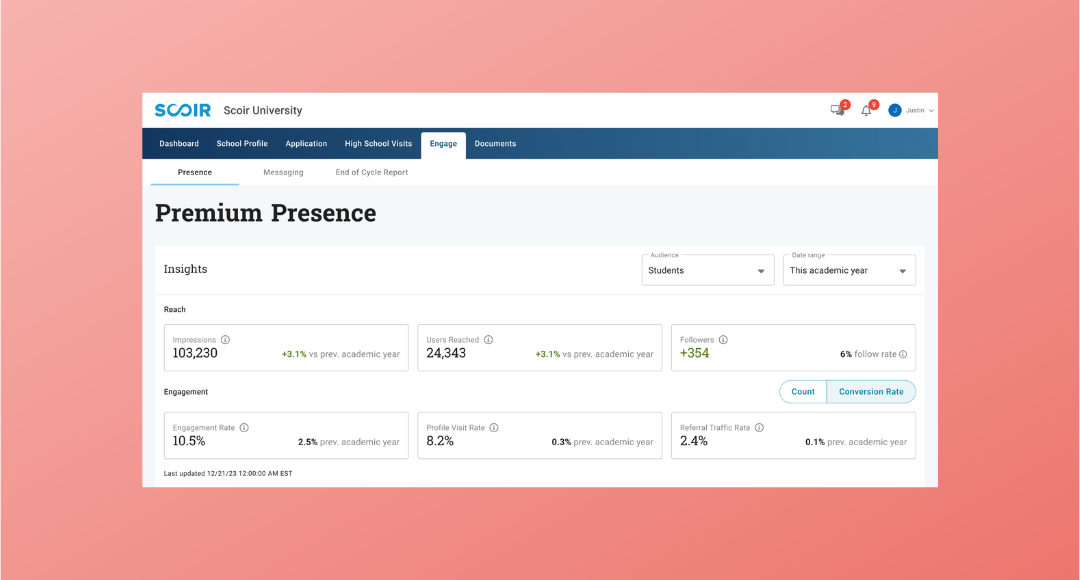Switch metrics view to Count

pyautogui.click(x=805, y=391)
